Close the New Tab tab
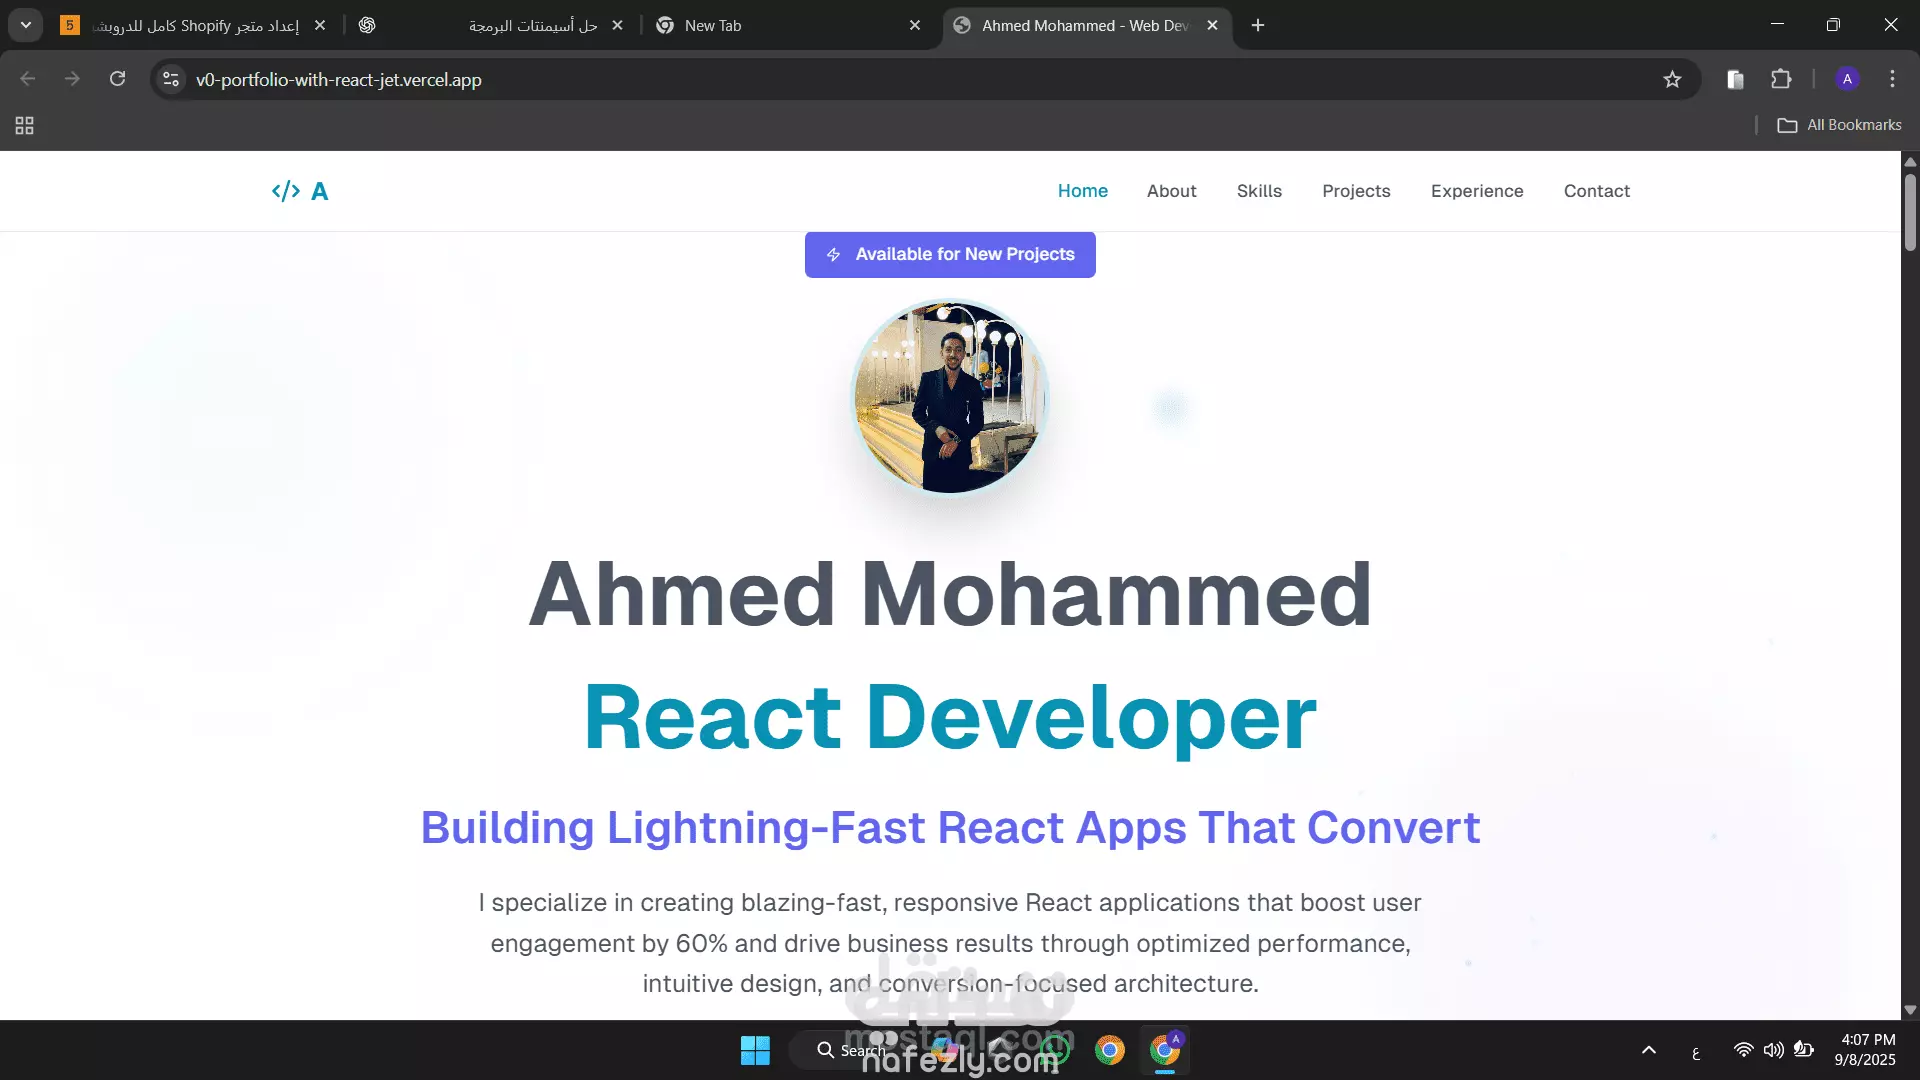 915,25
